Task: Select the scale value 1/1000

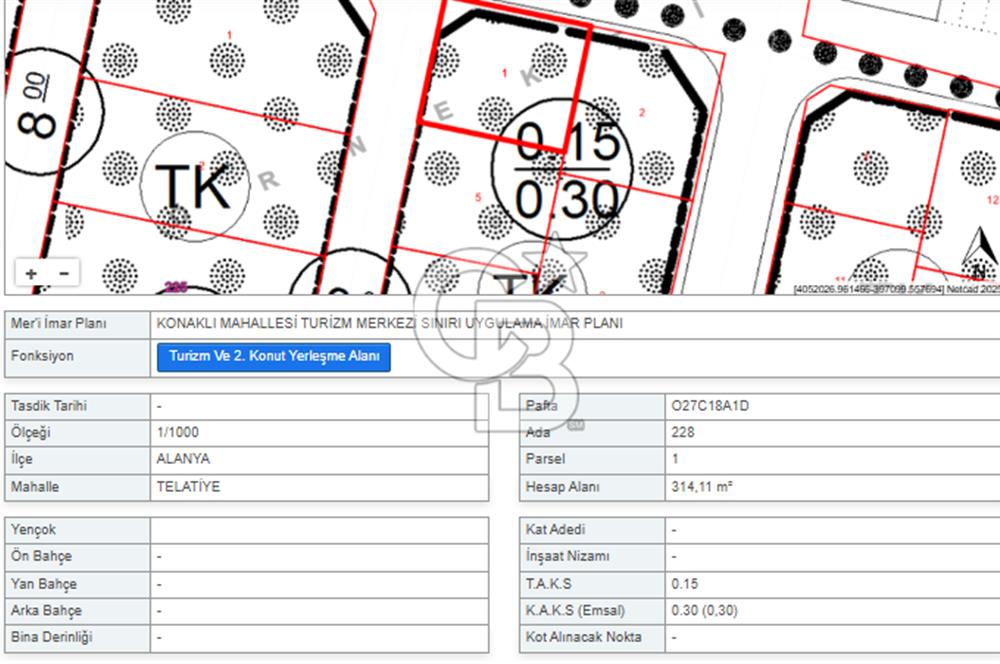Action: click(x=178, y=432)
